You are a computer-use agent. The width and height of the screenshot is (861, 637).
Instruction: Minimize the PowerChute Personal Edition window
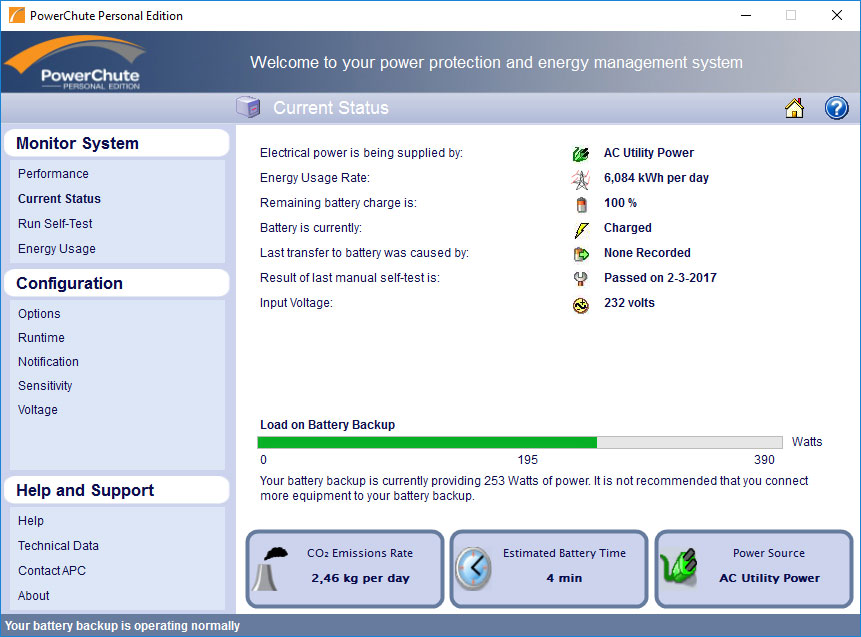point(746,15)
